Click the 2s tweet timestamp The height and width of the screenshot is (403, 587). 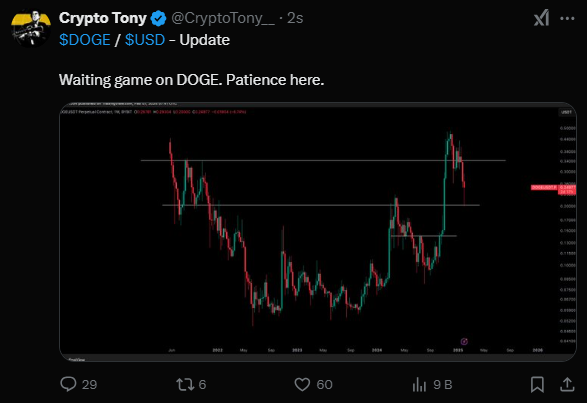click(295, 18)
